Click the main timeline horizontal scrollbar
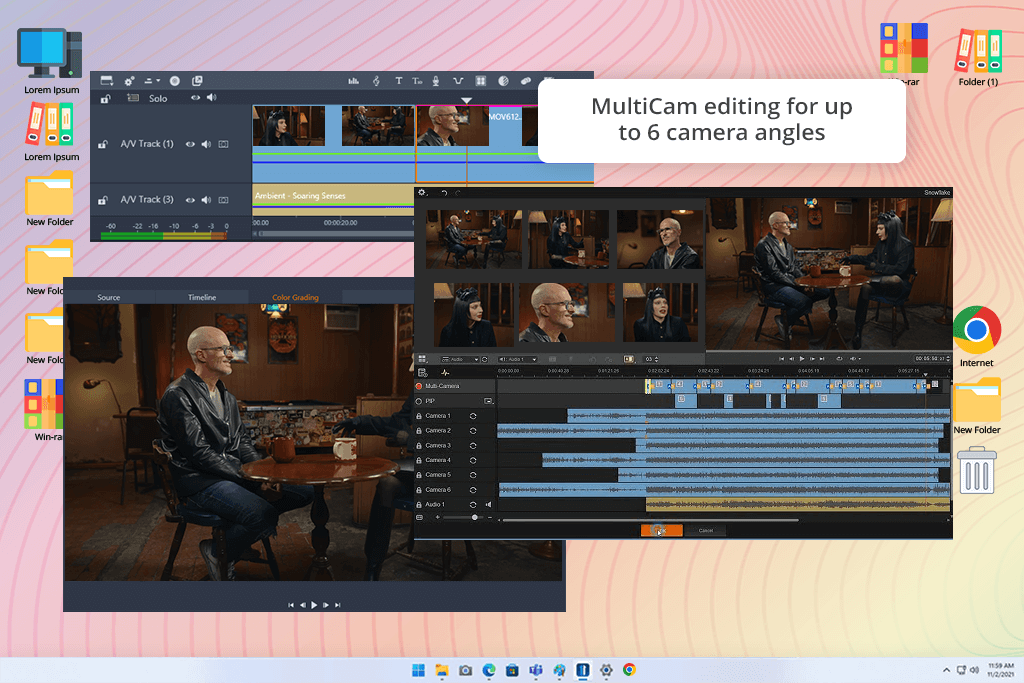Image resolution: width=1024 pixels, height=683 pixels. coord(336,234)
